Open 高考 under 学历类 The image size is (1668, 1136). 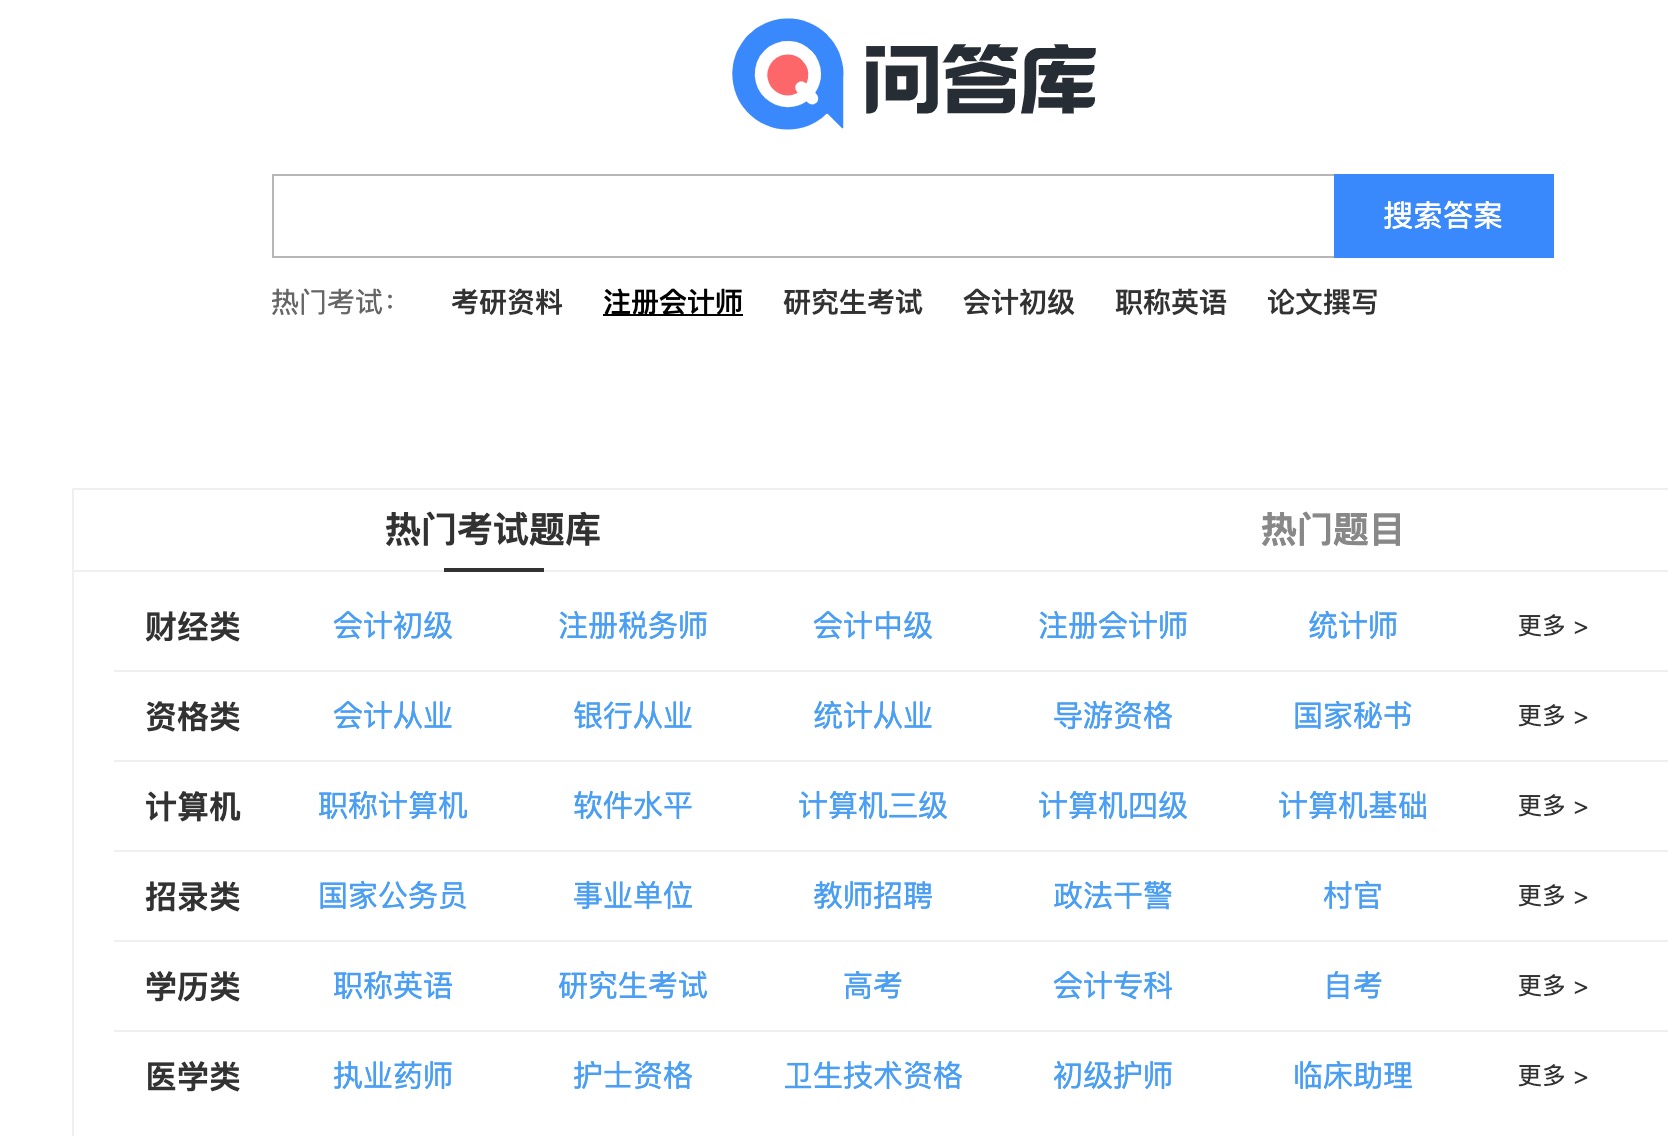873,987
